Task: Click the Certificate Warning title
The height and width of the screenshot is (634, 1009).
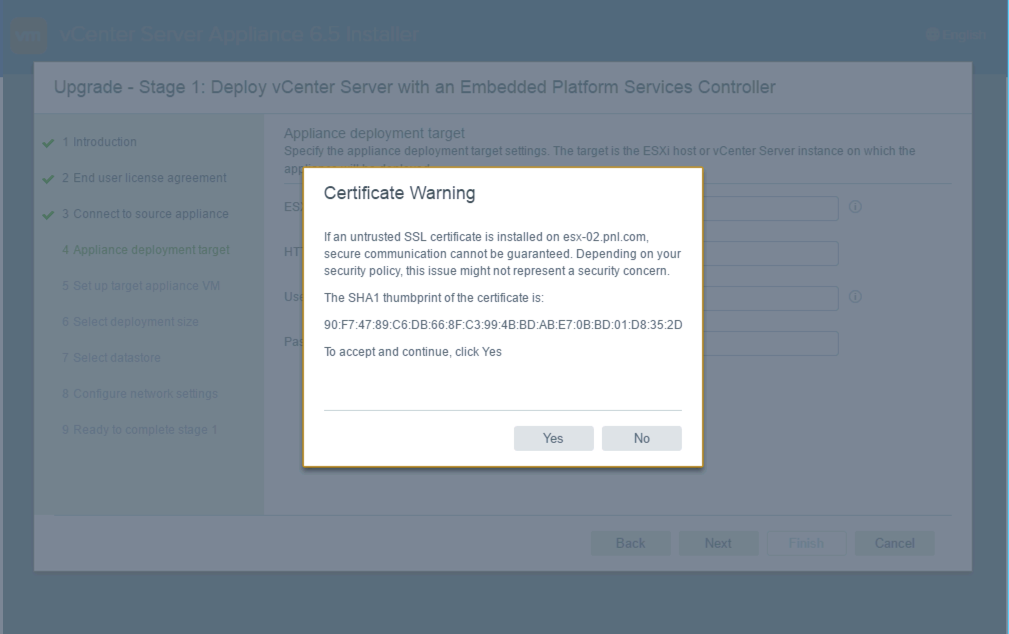Action: click(x=400, y=193)
